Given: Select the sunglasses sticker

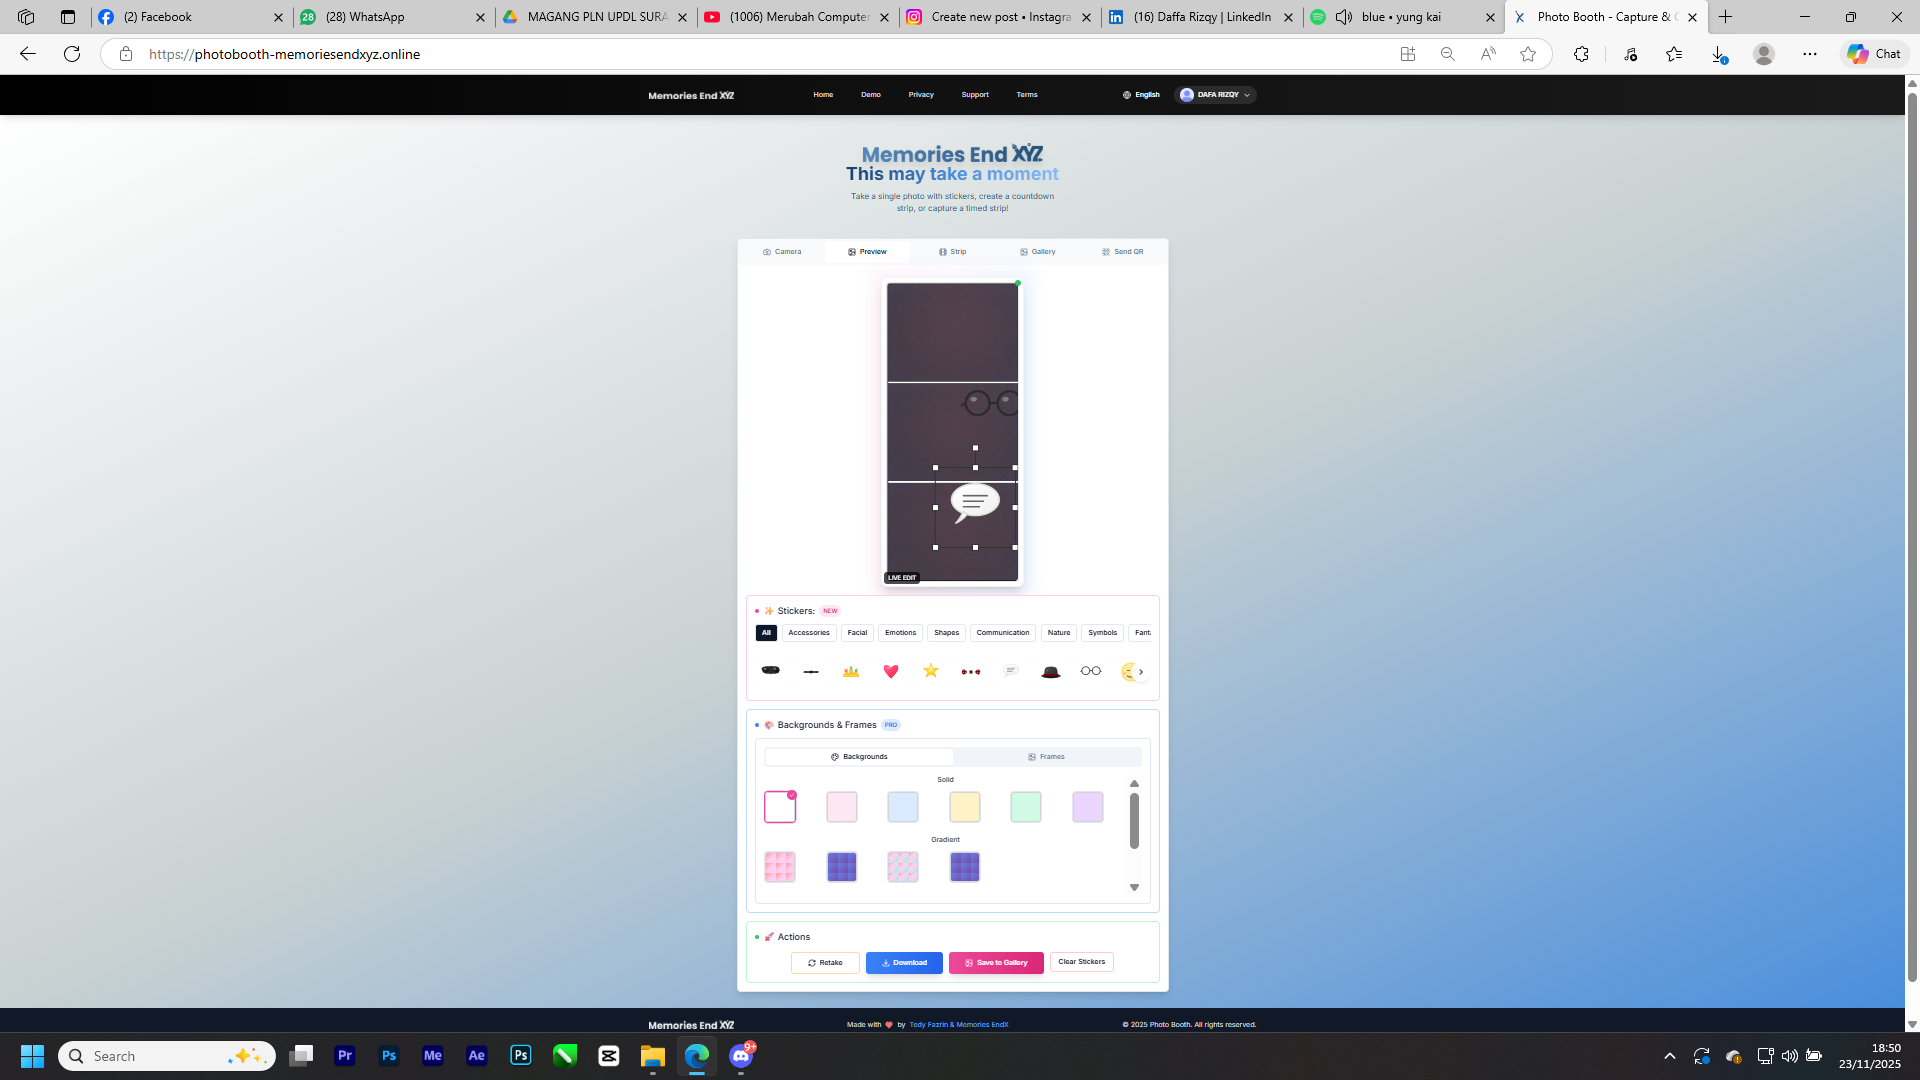Looking at the screenshot, I should (770, 670).
